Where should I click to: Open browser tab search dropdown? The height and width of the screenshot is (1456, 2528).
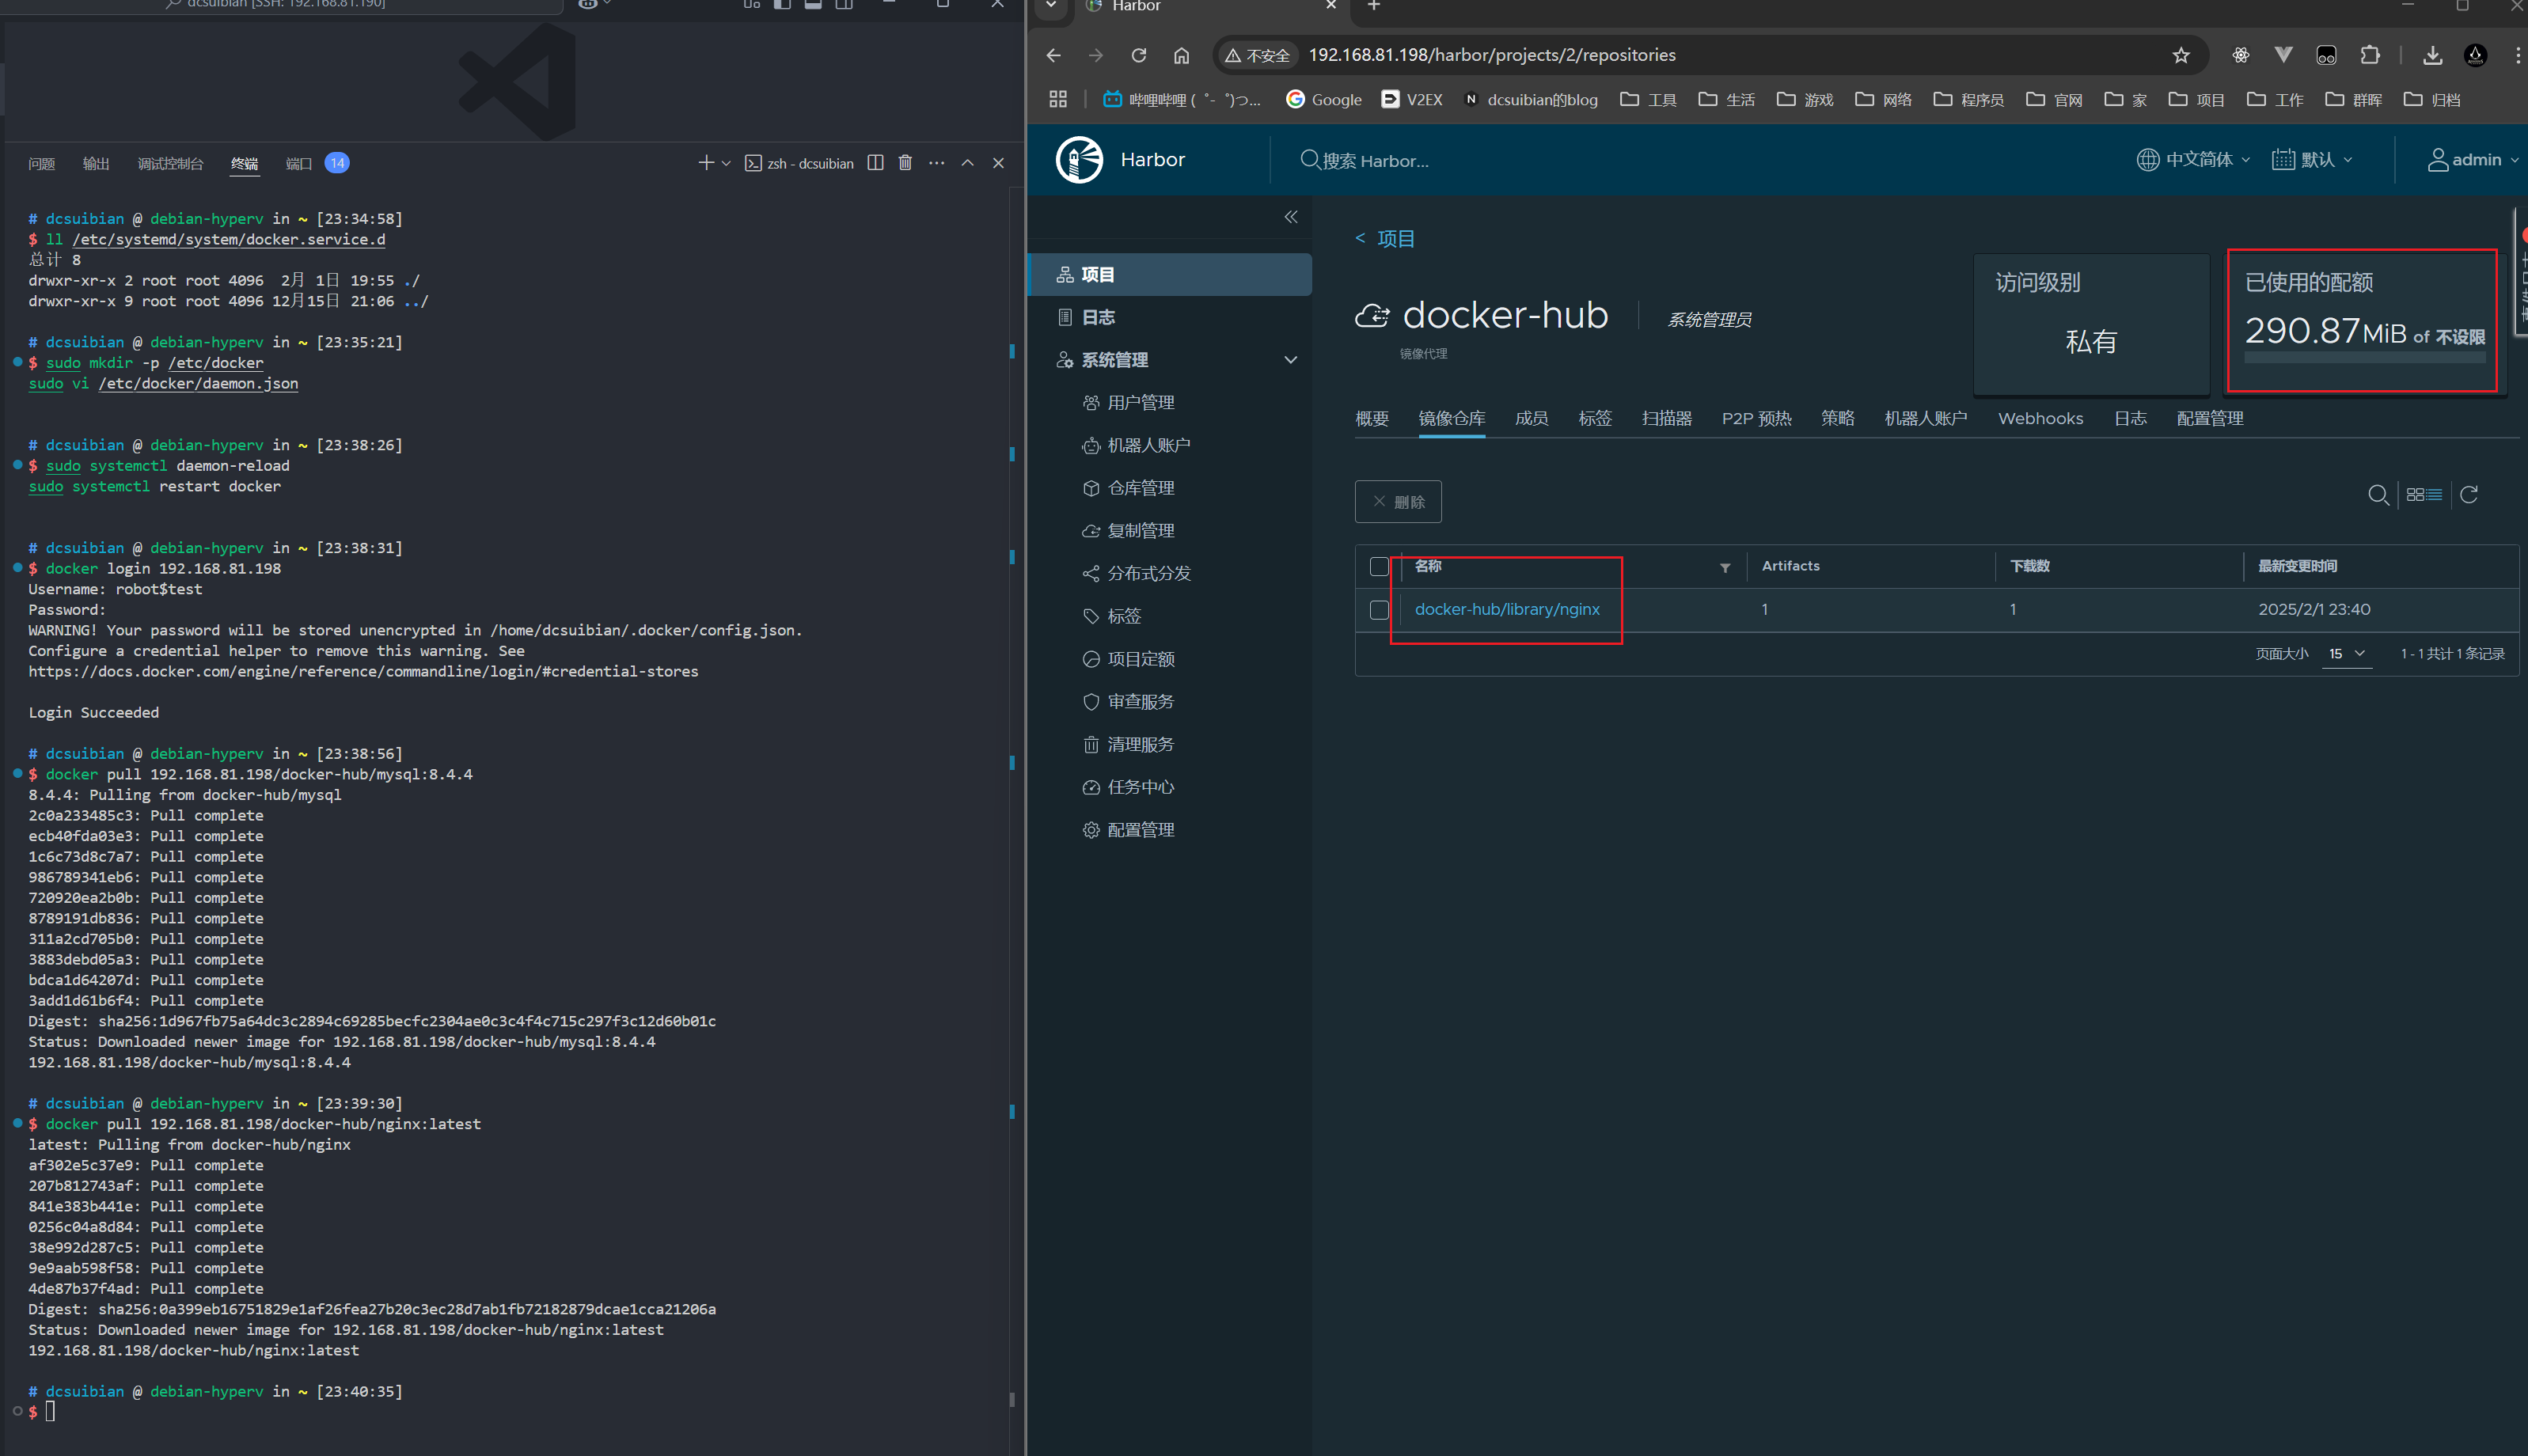point(1051,5)
